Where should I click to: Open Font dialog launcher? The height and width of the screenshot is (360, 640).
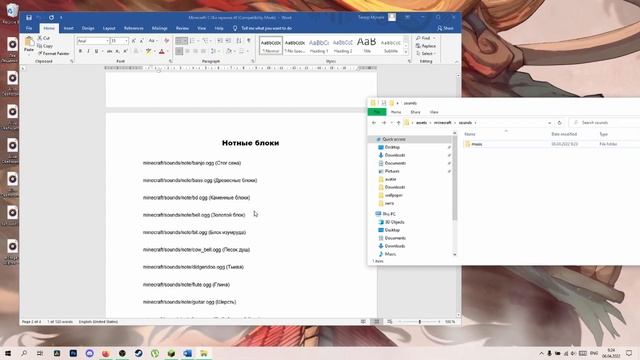coord(171,61)
